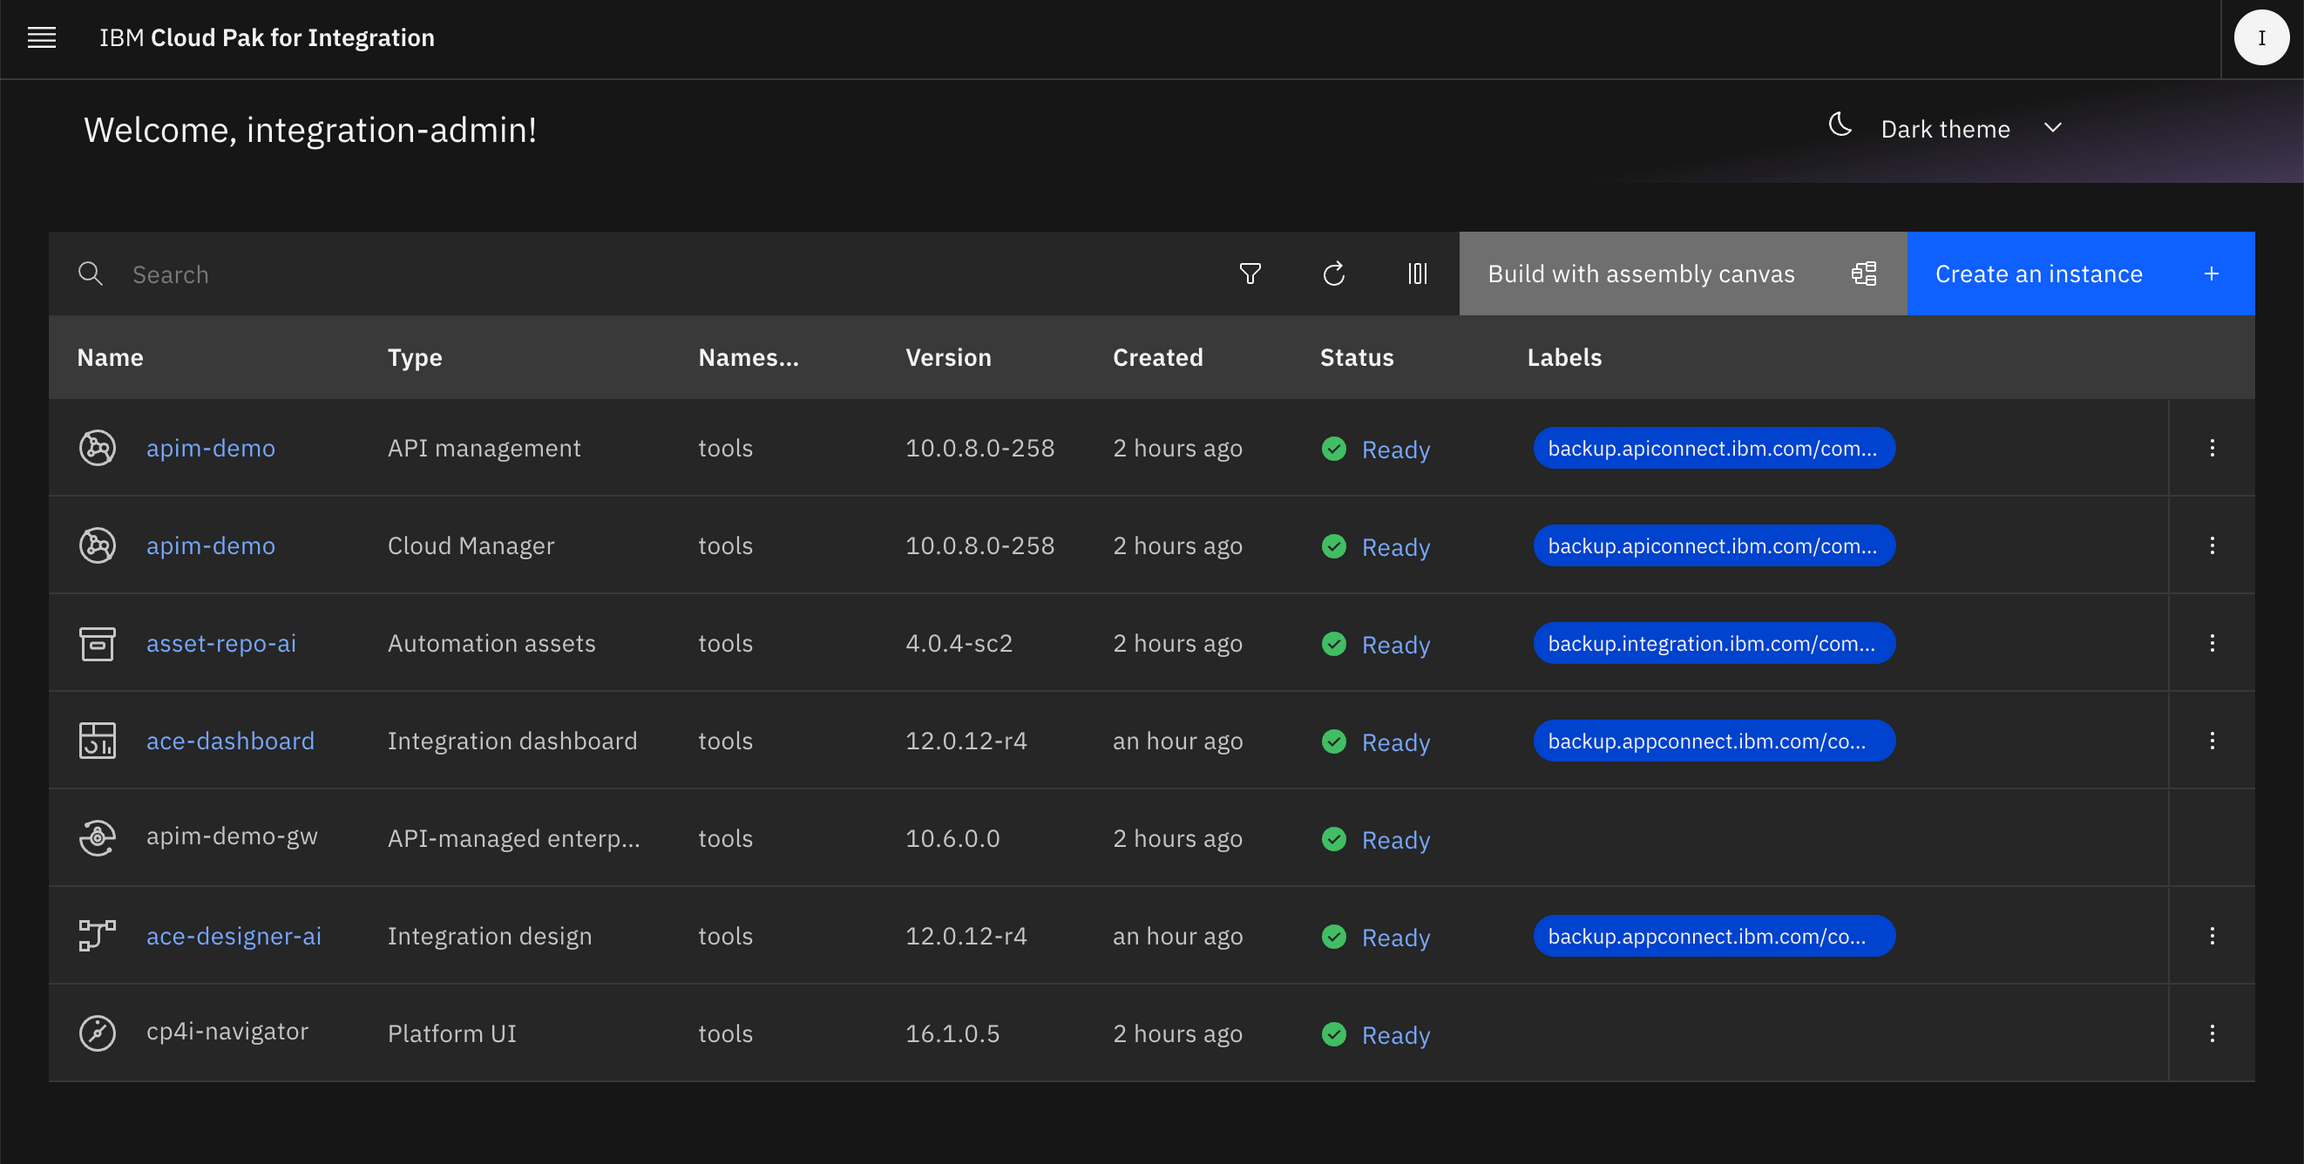Expand the Dark theme dropdown
Viewport: 2304px width, 1164px height.
click(x=2054, y=128)
